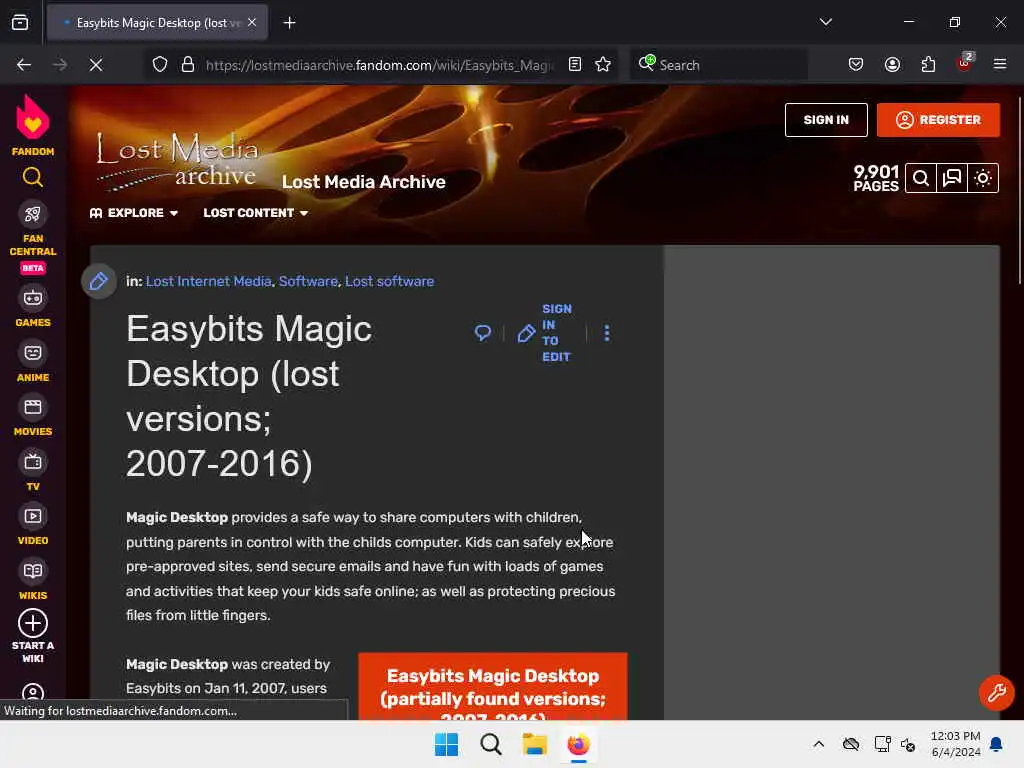Screen dimensions: 1024x768
Task: Click the muted volume icon in the system tray
Action: pos(908,744)
